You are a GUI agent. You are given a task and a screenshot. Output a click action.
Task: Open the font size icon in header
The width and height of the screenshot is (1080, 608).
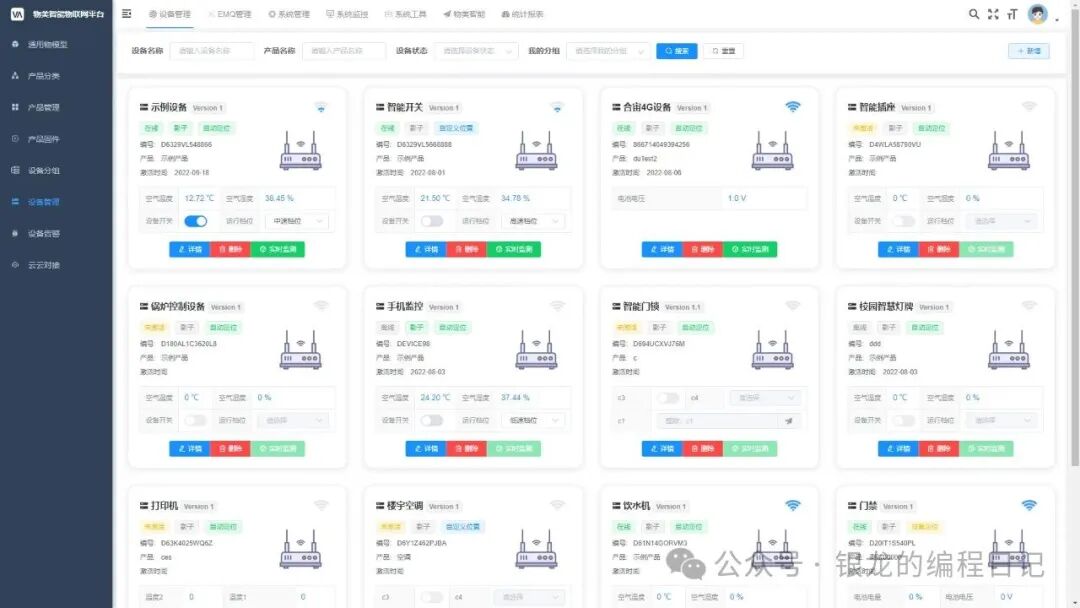[1012, 14]
